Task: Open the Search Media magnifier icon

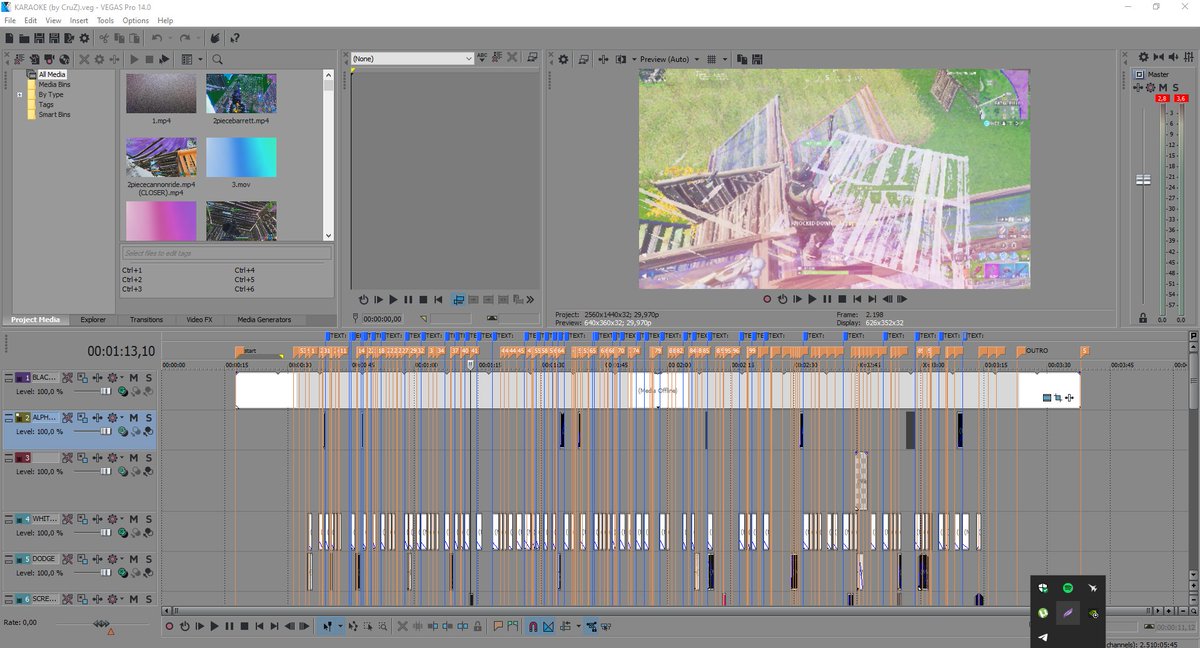Action: coord(217,59)
